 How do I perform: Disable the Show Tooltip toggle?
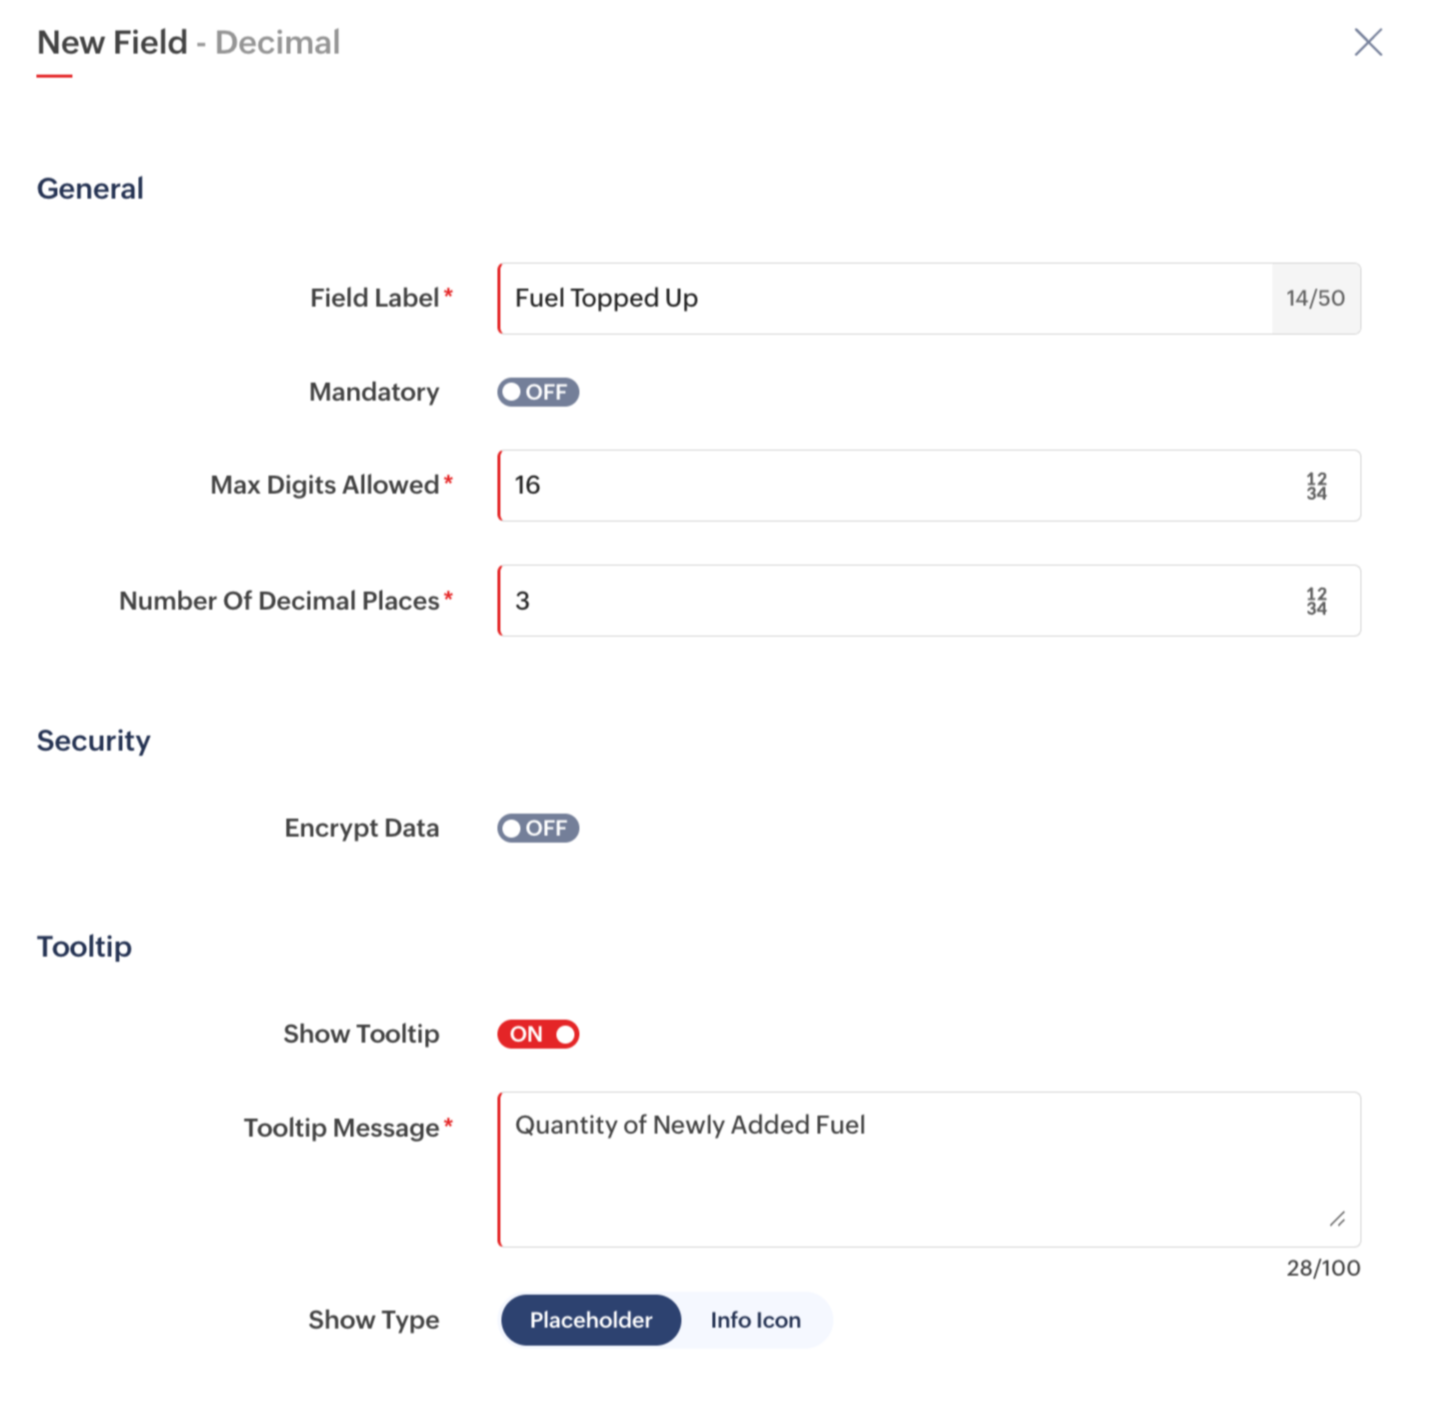click(x=538, y=1034)
